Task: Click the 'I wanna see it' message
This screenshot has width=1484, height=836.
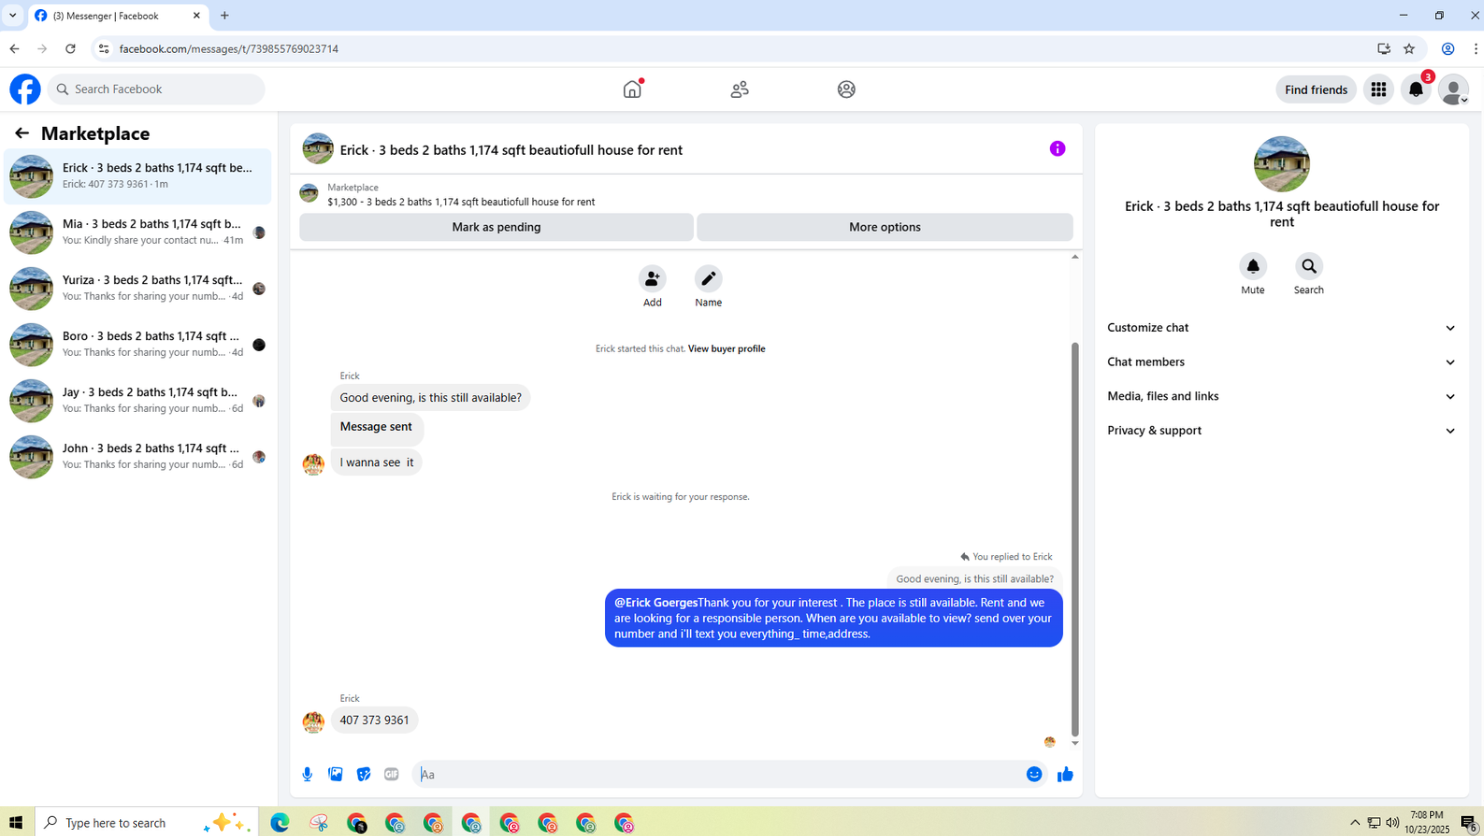Action: 376,463
